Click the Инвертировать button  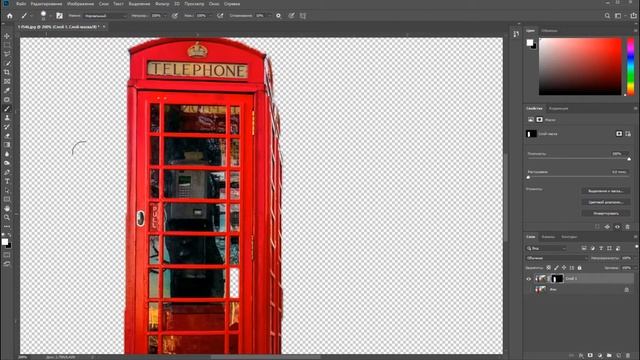(606, 213)
